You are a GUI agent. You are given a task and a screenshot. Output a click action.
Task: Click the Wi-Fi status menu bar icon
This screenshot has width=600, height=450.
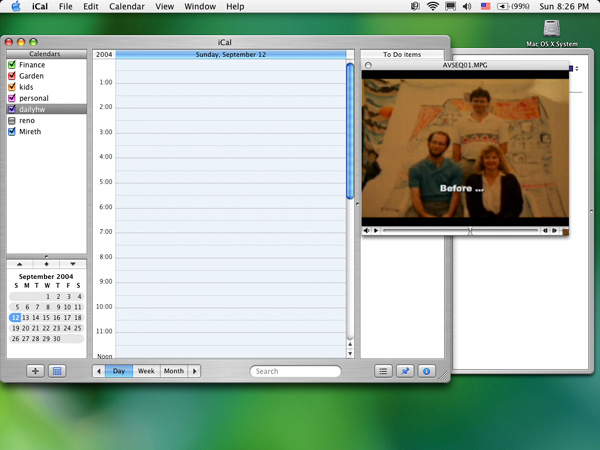[433, 6]
